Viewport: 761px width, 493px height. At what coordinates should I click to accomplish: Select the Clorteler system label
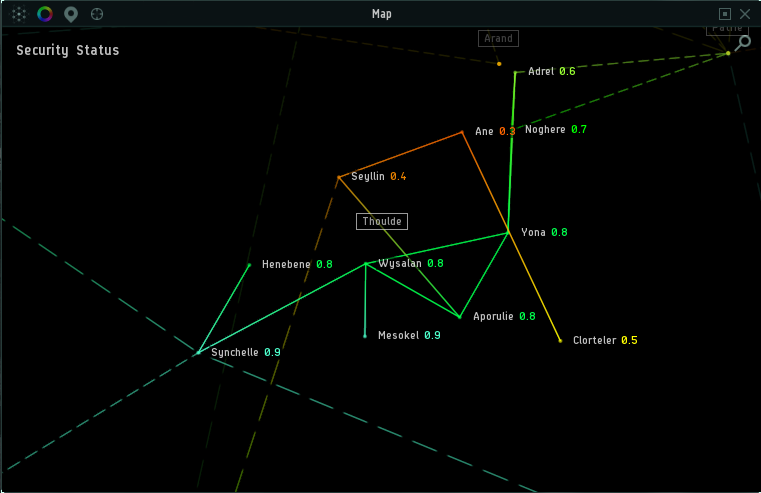point(594,340)
